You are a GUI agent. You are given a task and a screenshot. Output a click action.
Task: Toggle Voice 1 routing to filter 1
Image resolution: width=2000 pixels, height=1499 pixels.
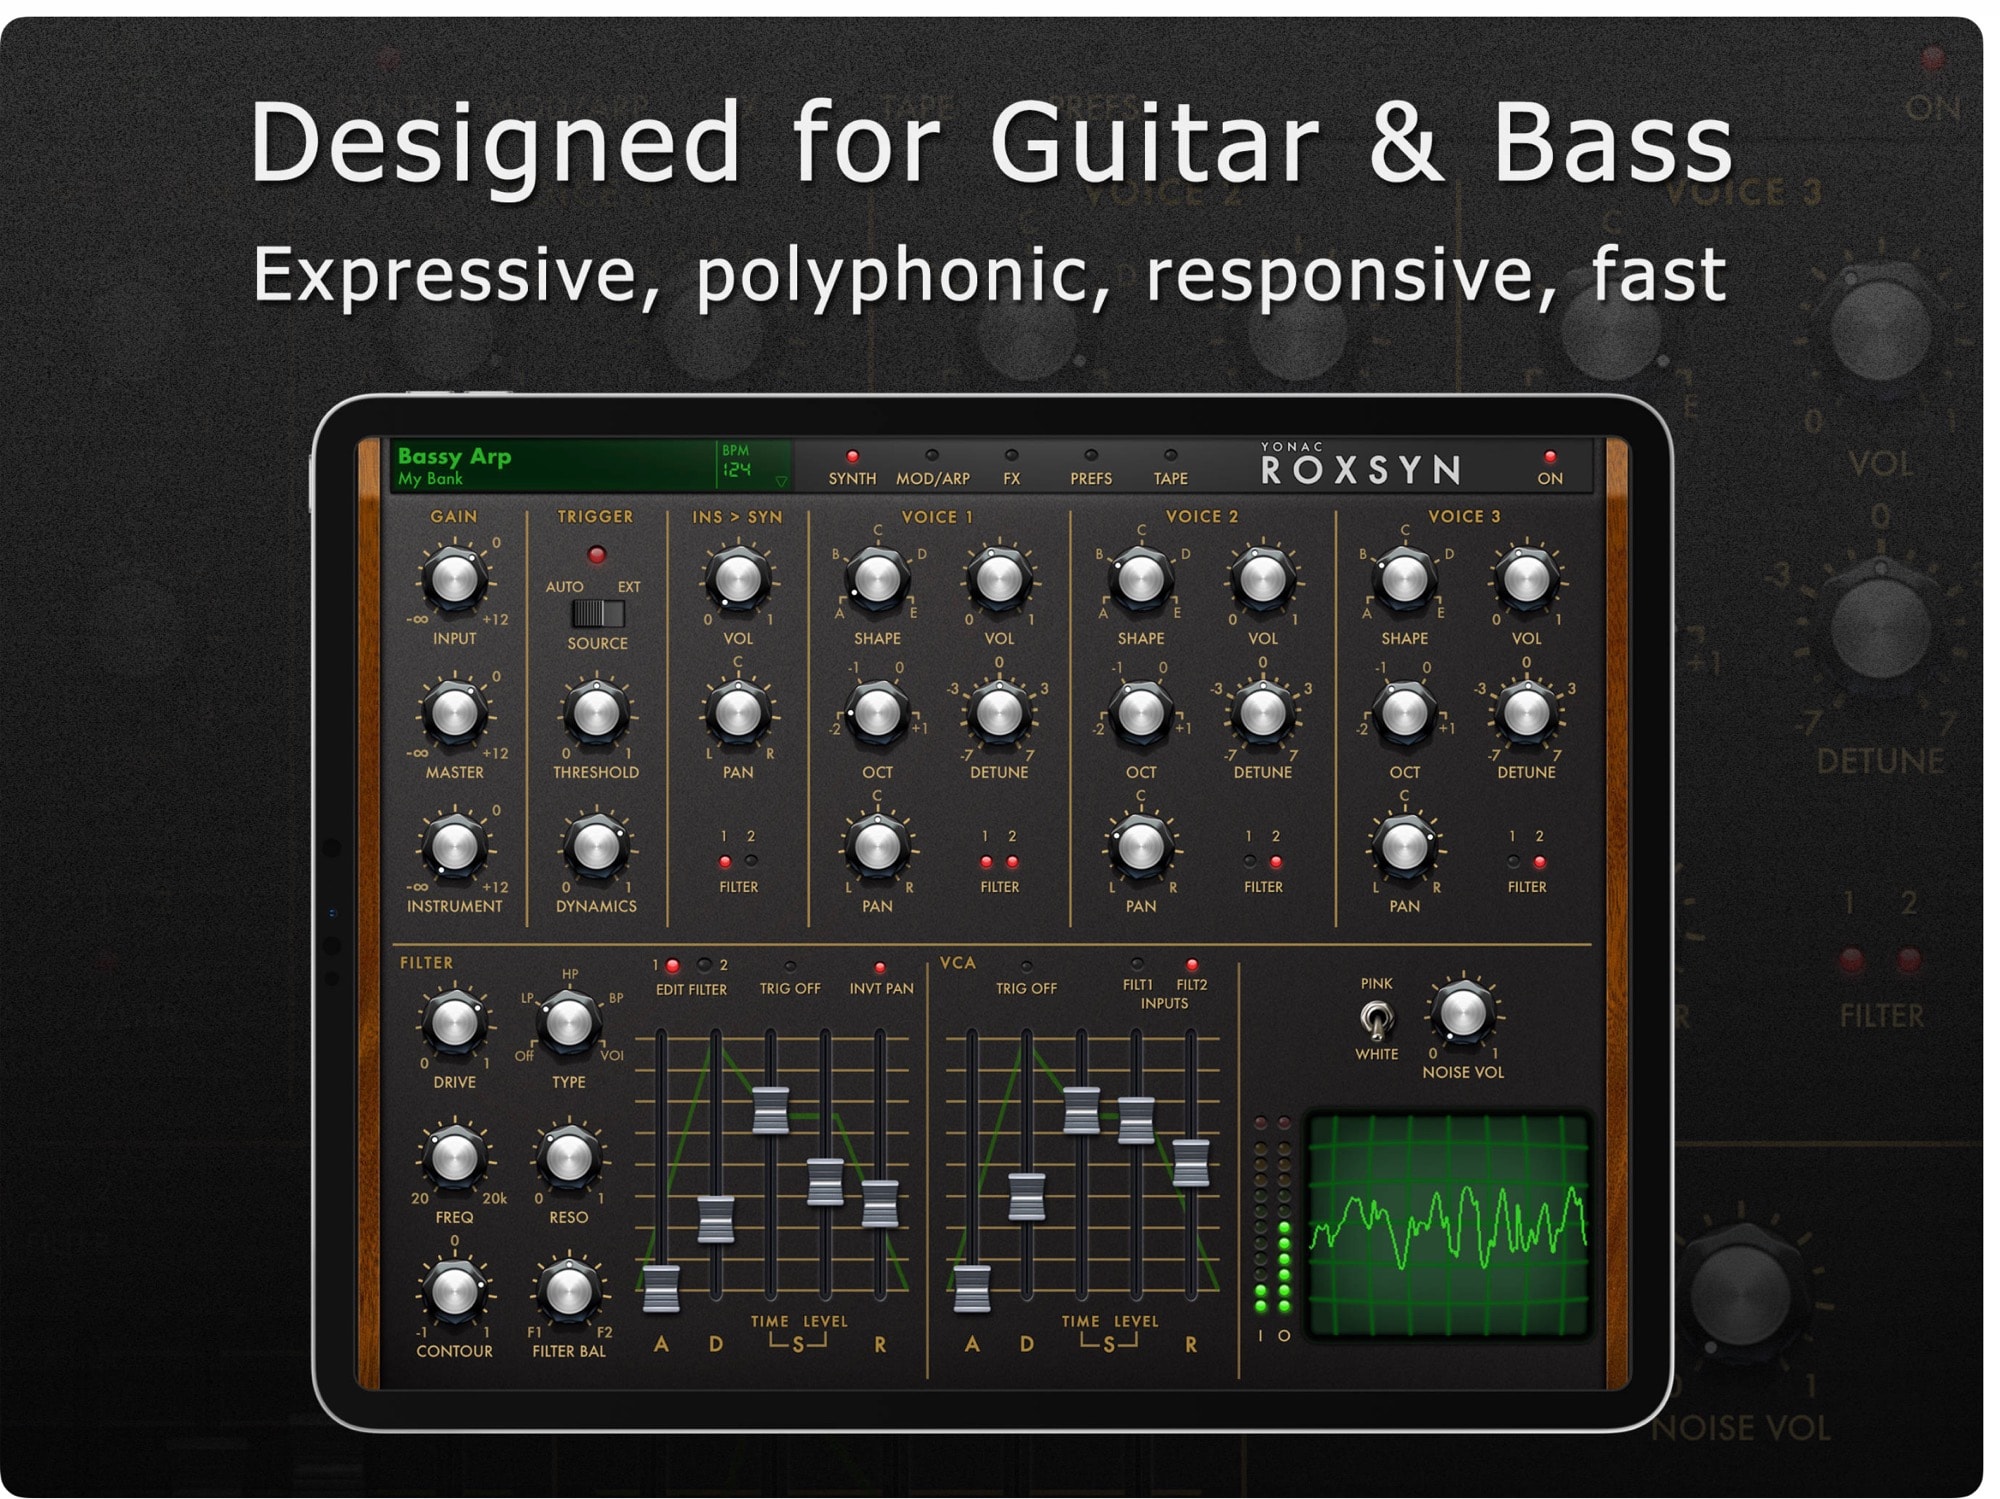pyautogui.click(x=986, y=862)
